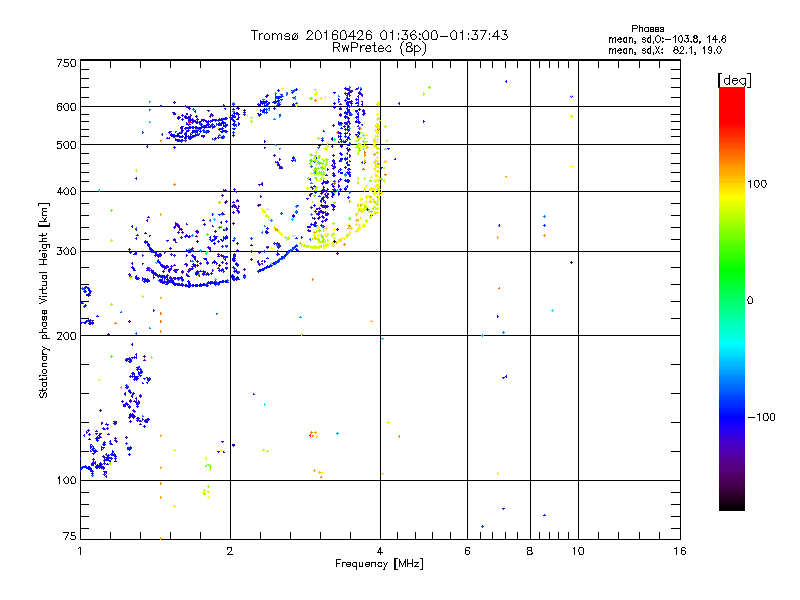Click the 'mean, sd,X: 82.1, 19.0' statistic line
The image size is (800, 600).
click(x=665, y=50)
